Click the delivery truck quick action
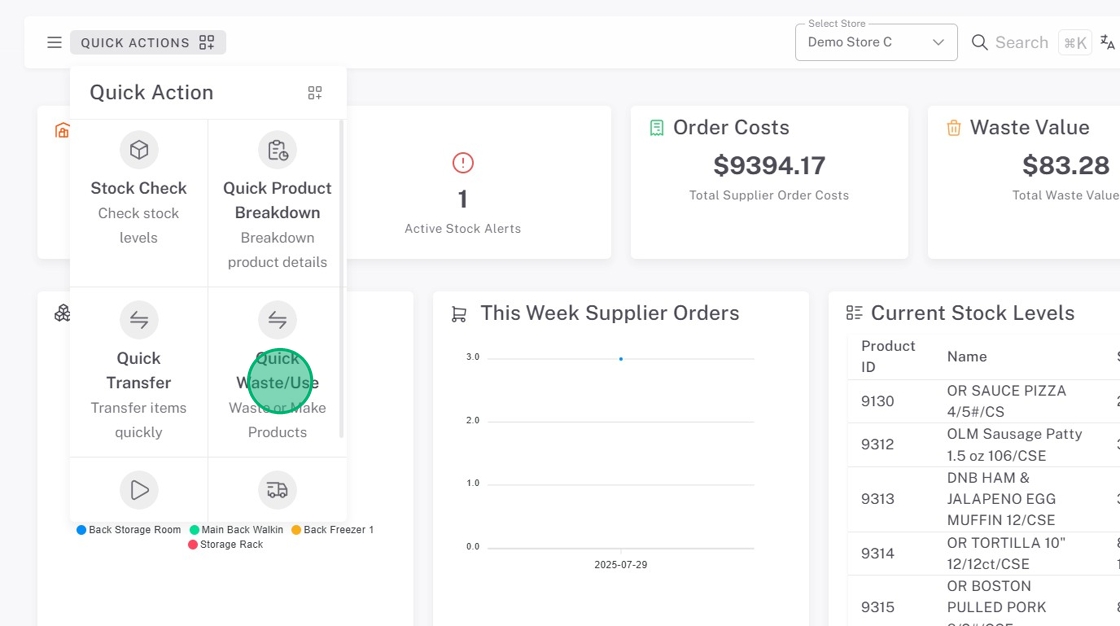The height and width of the screenshot is (626, 1120). (277, 490)
